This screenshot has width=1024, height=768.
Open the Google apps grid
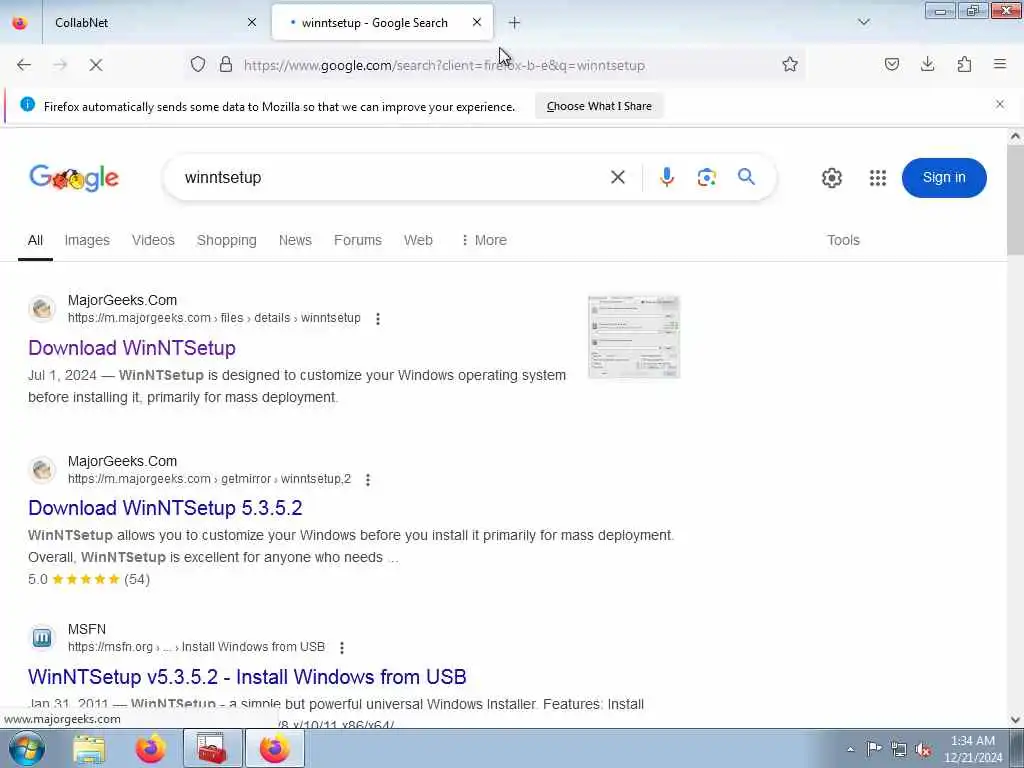click(878, 178)
